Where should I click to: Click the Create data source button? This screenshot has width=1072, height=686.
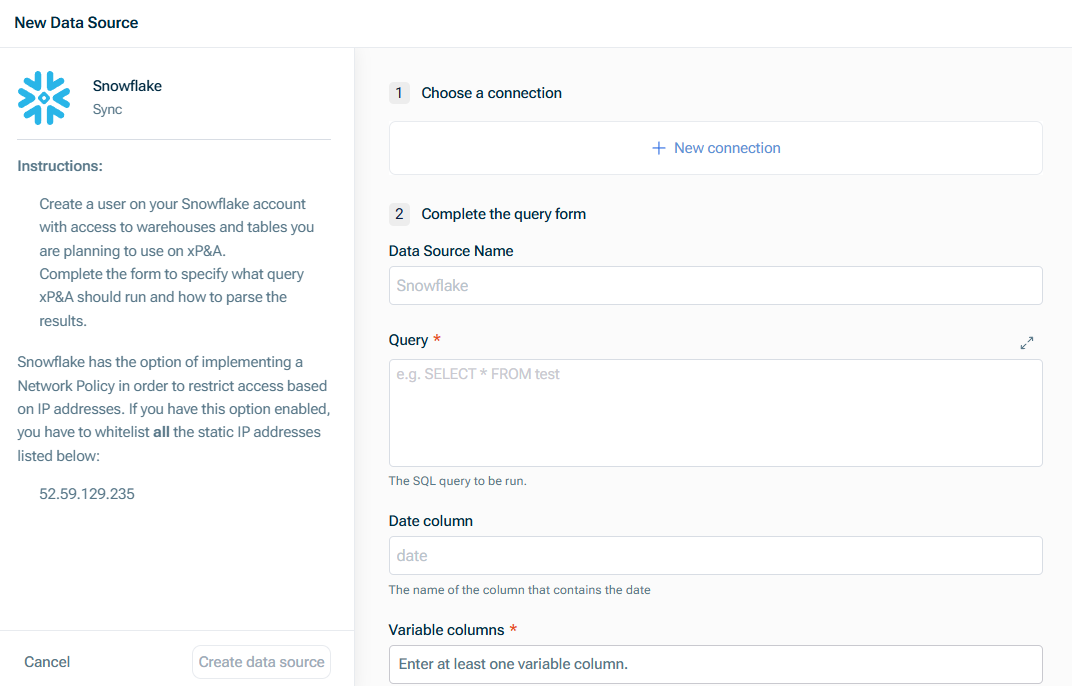pos(261,662)
